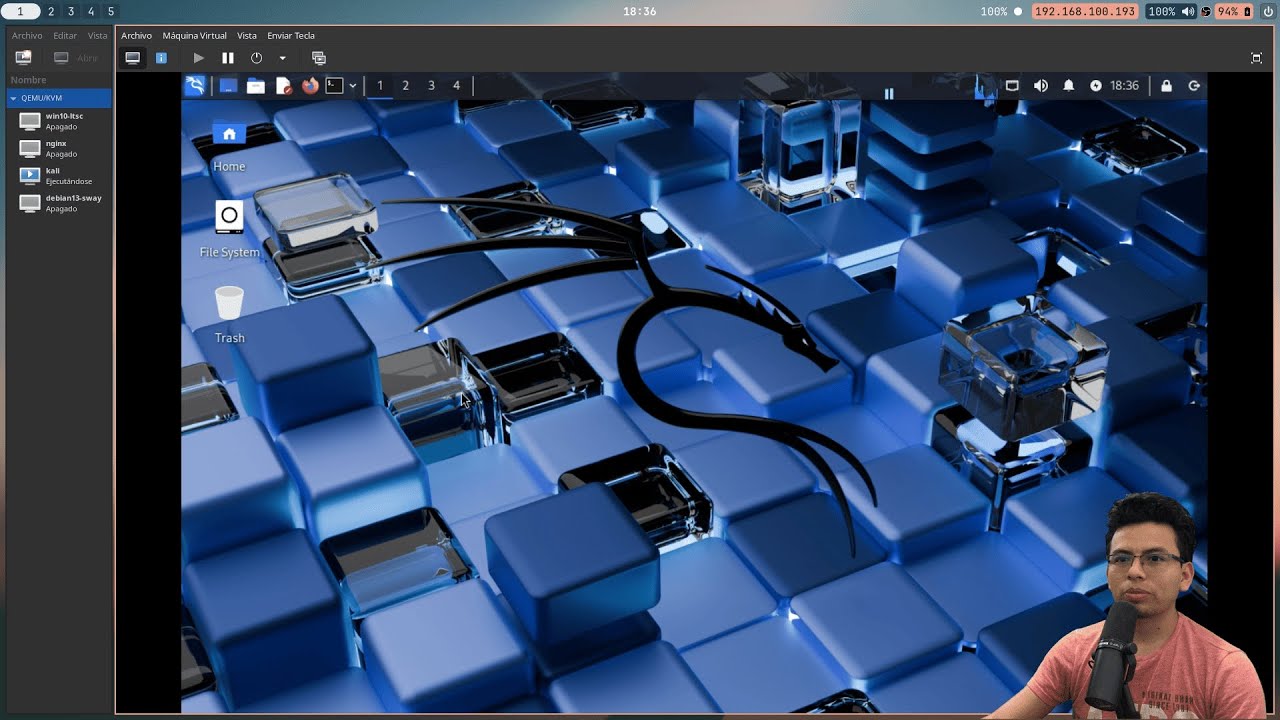Click the 94% battery indicator
1280x720 pixels.
[1234, 11]
